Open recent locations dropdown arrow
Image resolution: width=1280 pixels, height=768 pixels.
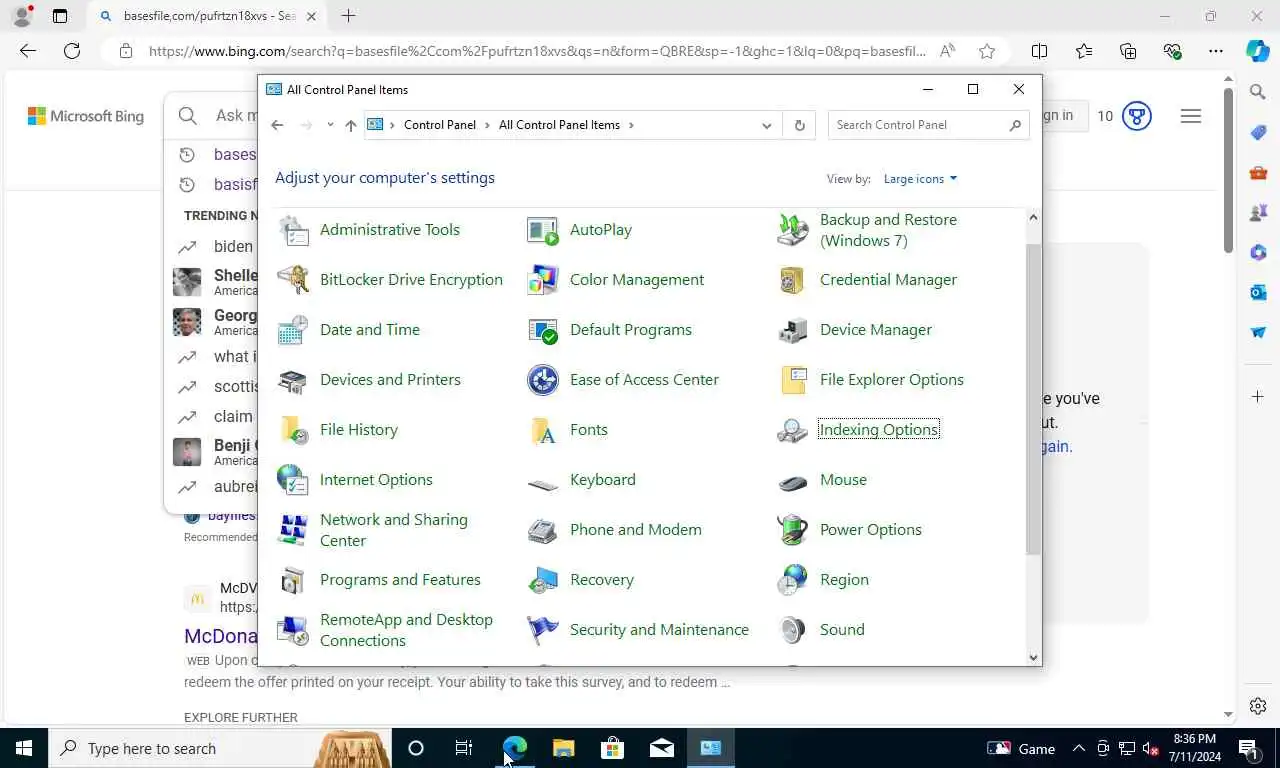tap(330, 125)
